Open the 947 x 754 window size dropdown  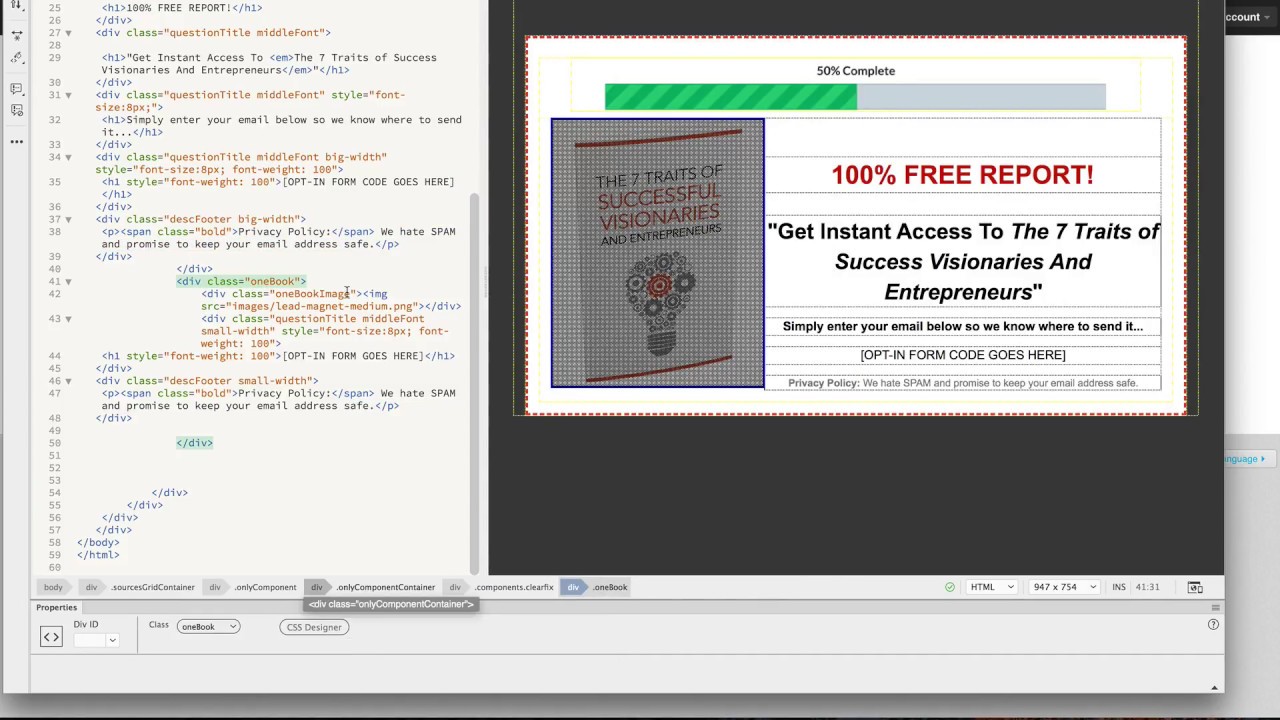(x=1064, y=587)
